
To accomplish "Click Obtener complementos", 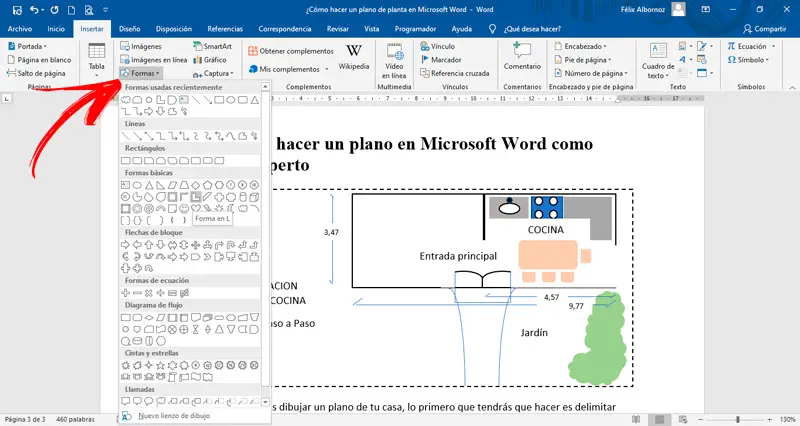I will click(x=291, y=51).
